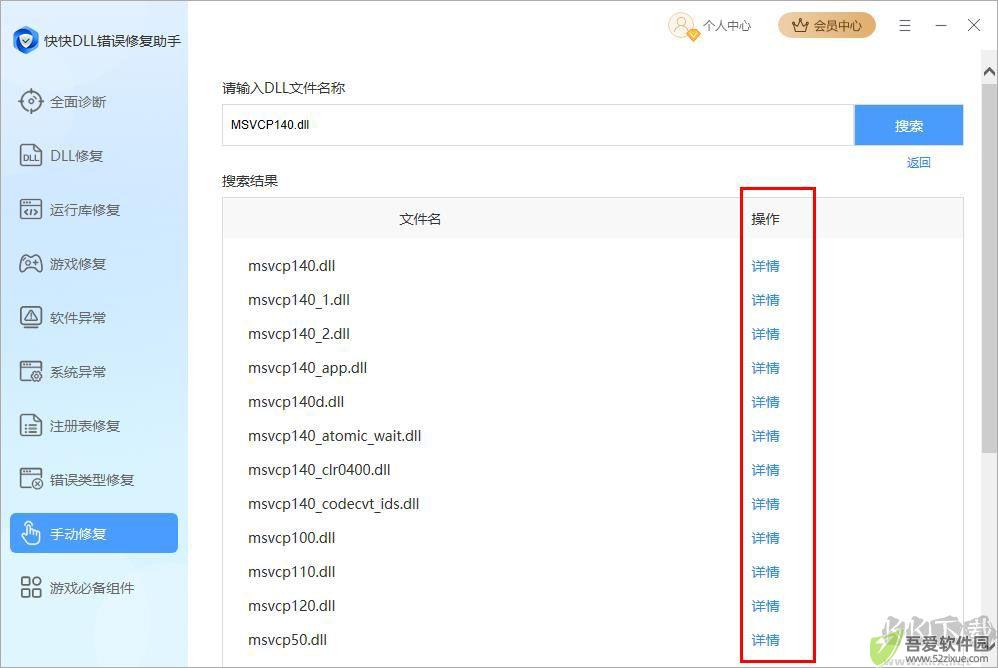Open the hamburger menu icon
The height and width of the screenshot is (668, 998).
904,25
